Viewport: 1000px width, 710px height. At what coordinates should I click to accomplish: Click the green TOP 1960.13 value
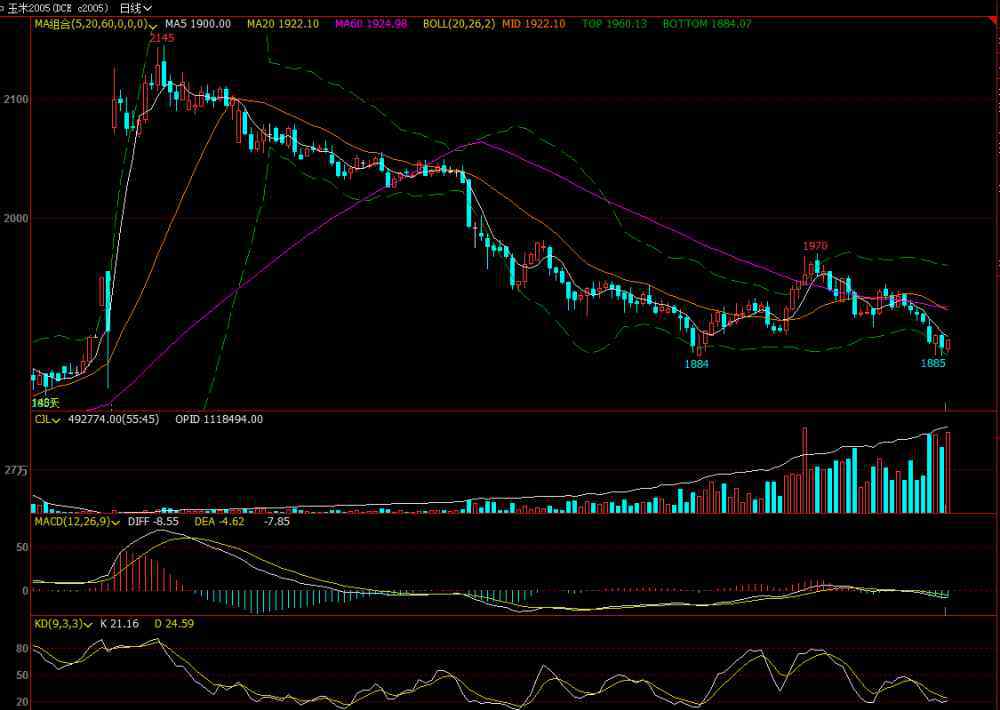click(614, 24)
